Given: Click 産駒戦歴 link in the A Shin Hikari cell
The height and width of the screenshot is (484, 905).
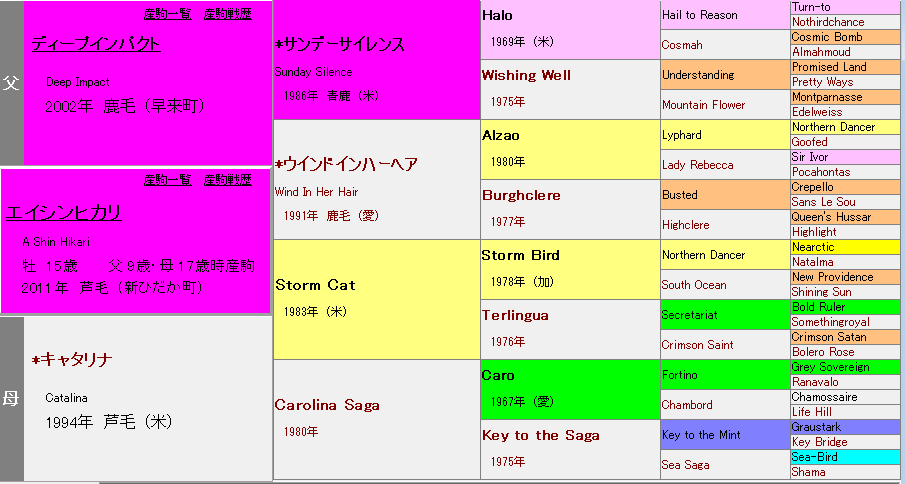Looking at the screenshot, I should point(227,180).
